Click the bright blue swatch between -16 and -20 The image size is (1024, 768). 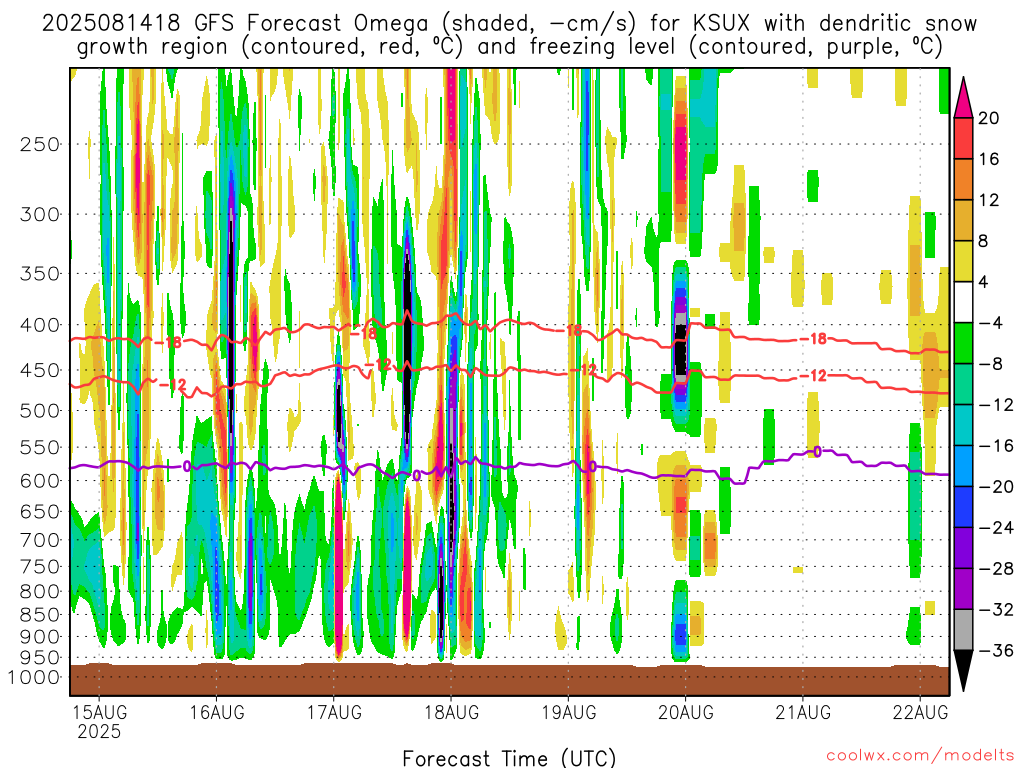click(963, 466)
